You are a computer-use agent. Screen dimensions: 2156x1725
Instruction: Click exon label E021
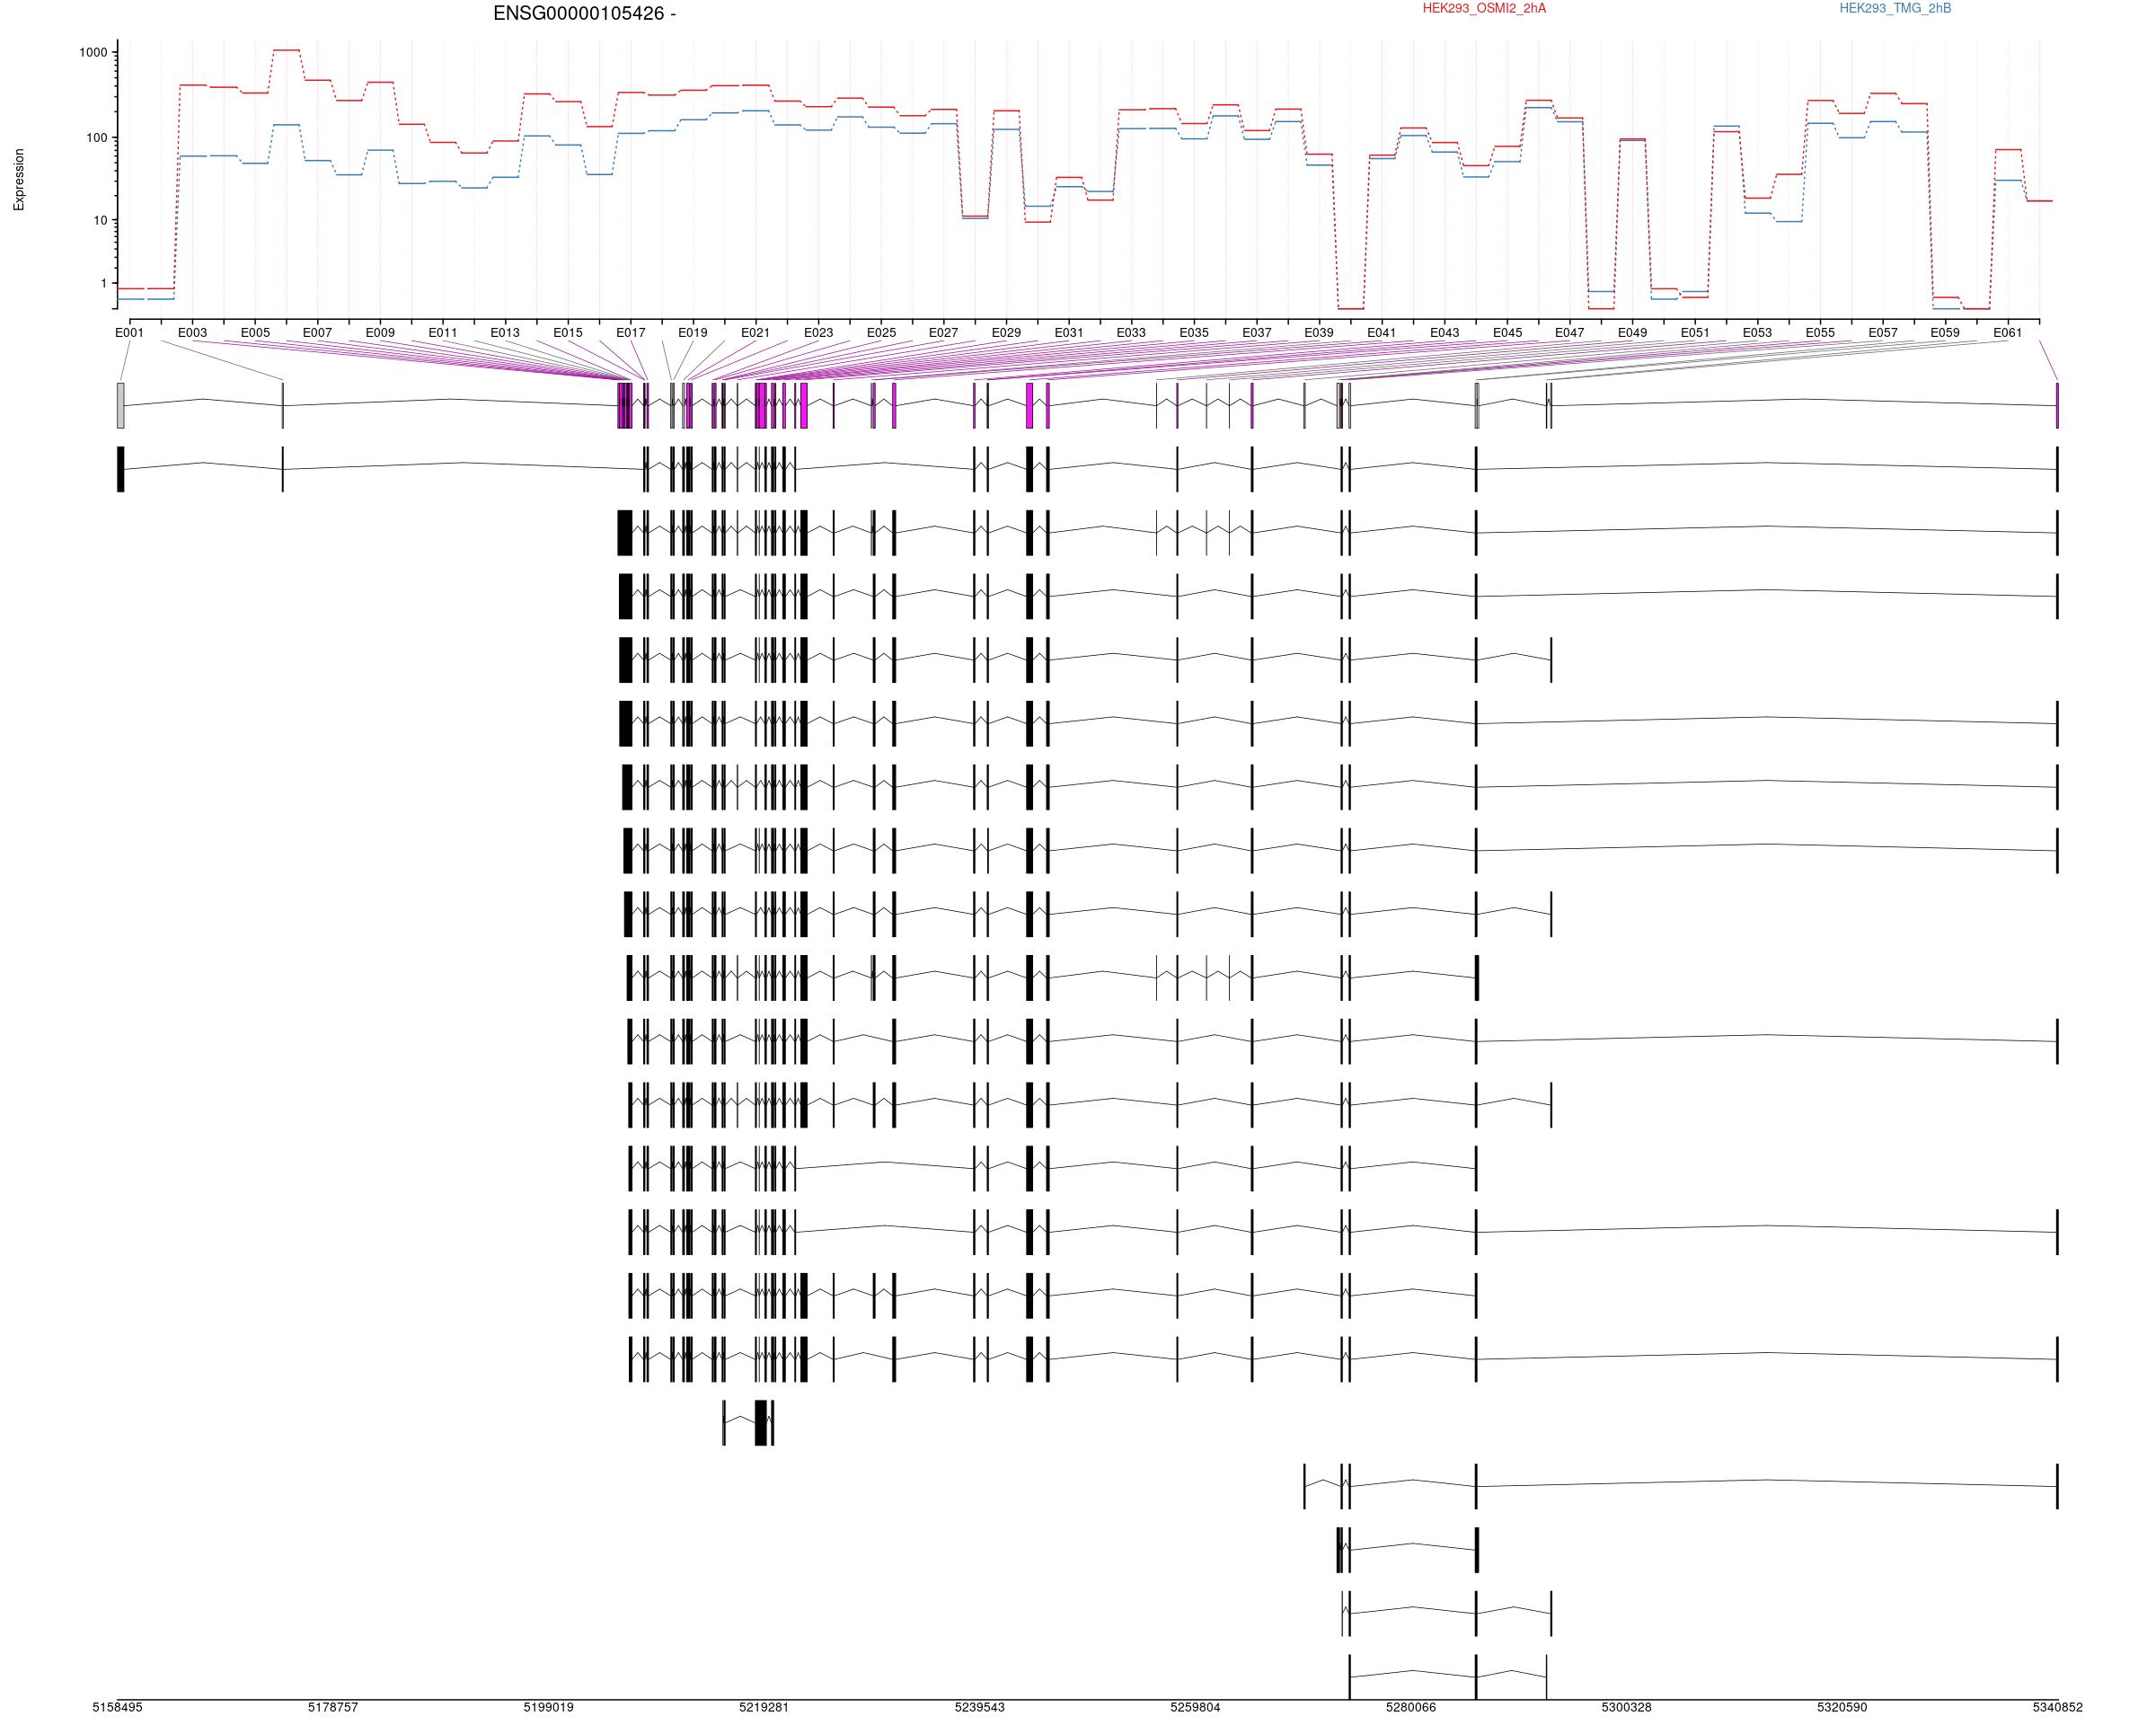coord(756,333)
